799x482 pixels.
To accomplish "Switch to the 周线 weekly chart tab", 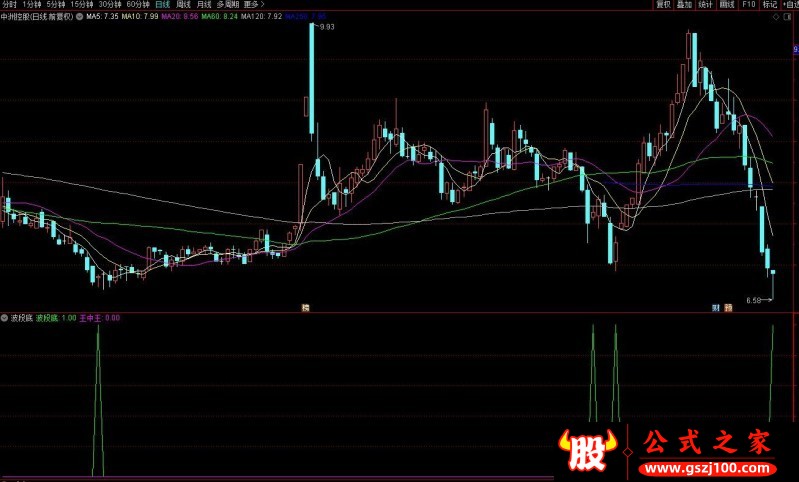I will 183,4.
